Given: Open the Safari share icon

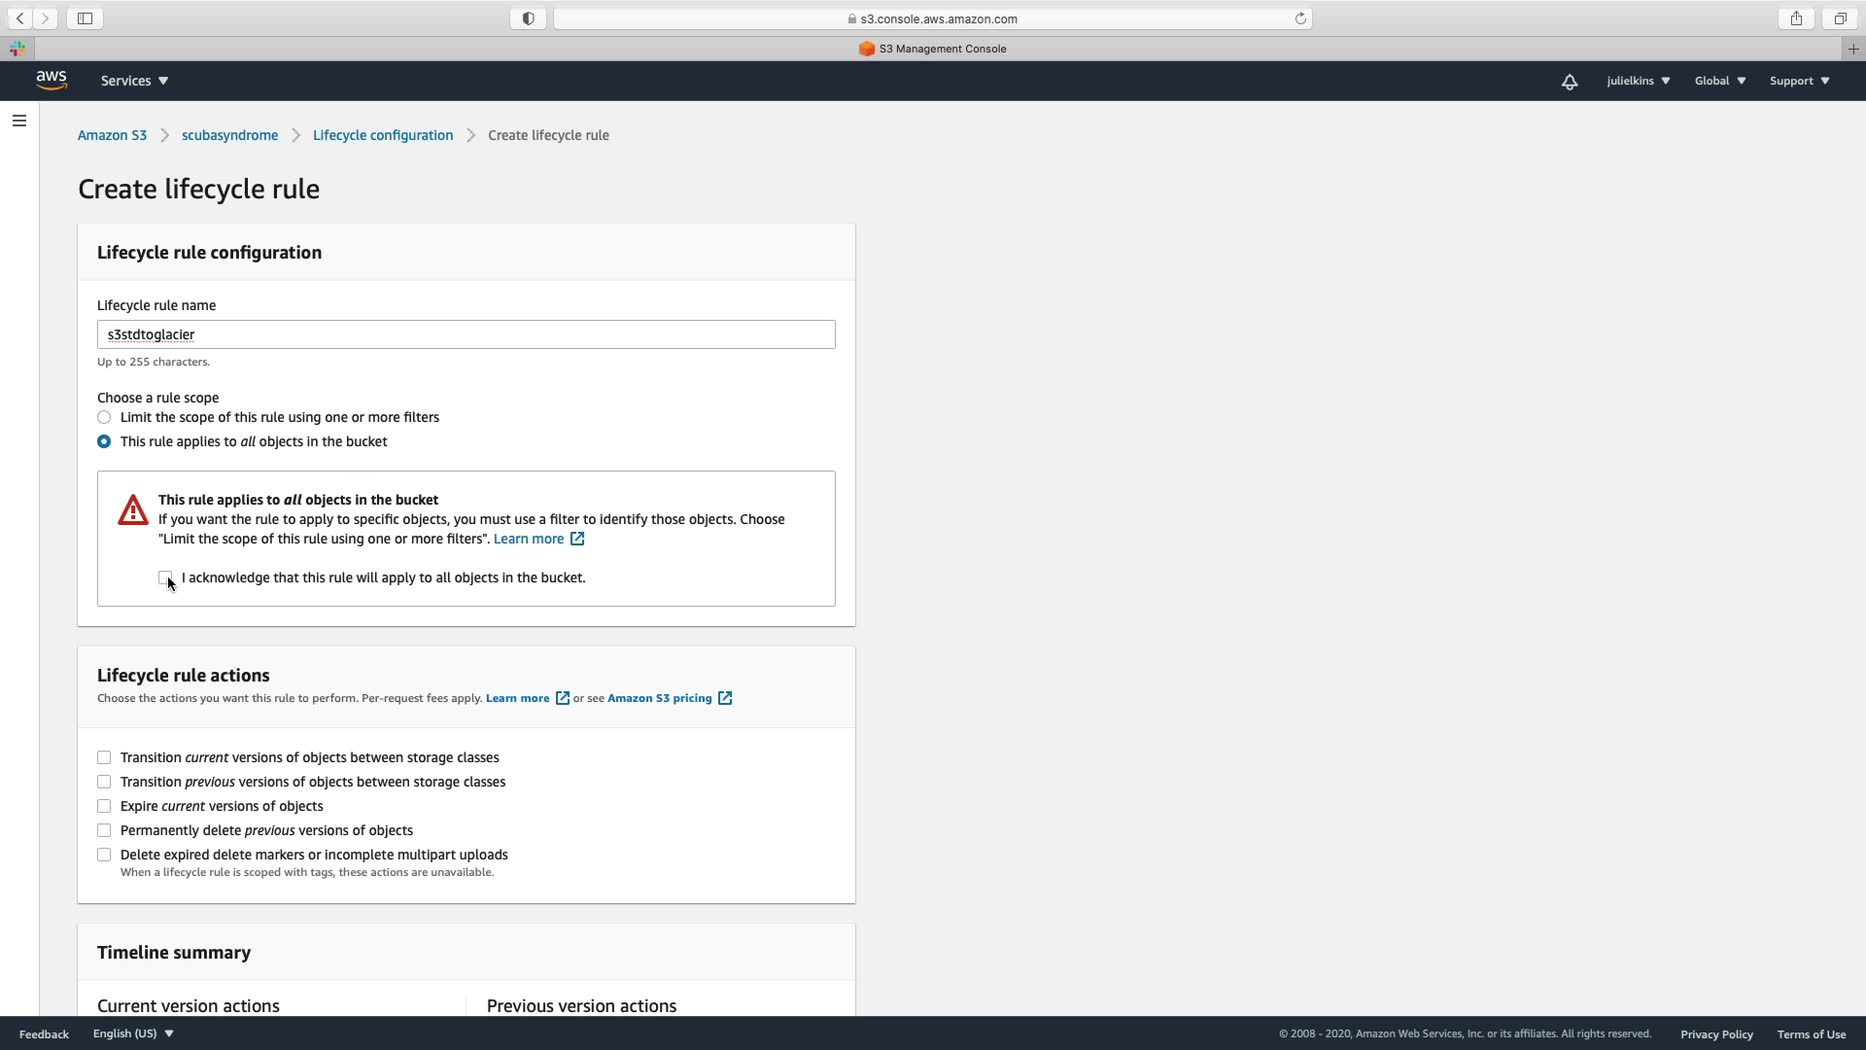Looking at the screenshot, I should (1797, 18).
